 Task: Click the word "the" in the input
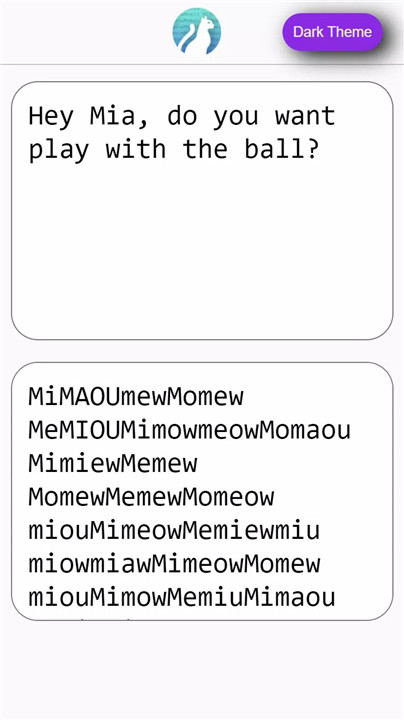(x=205, y=150)
